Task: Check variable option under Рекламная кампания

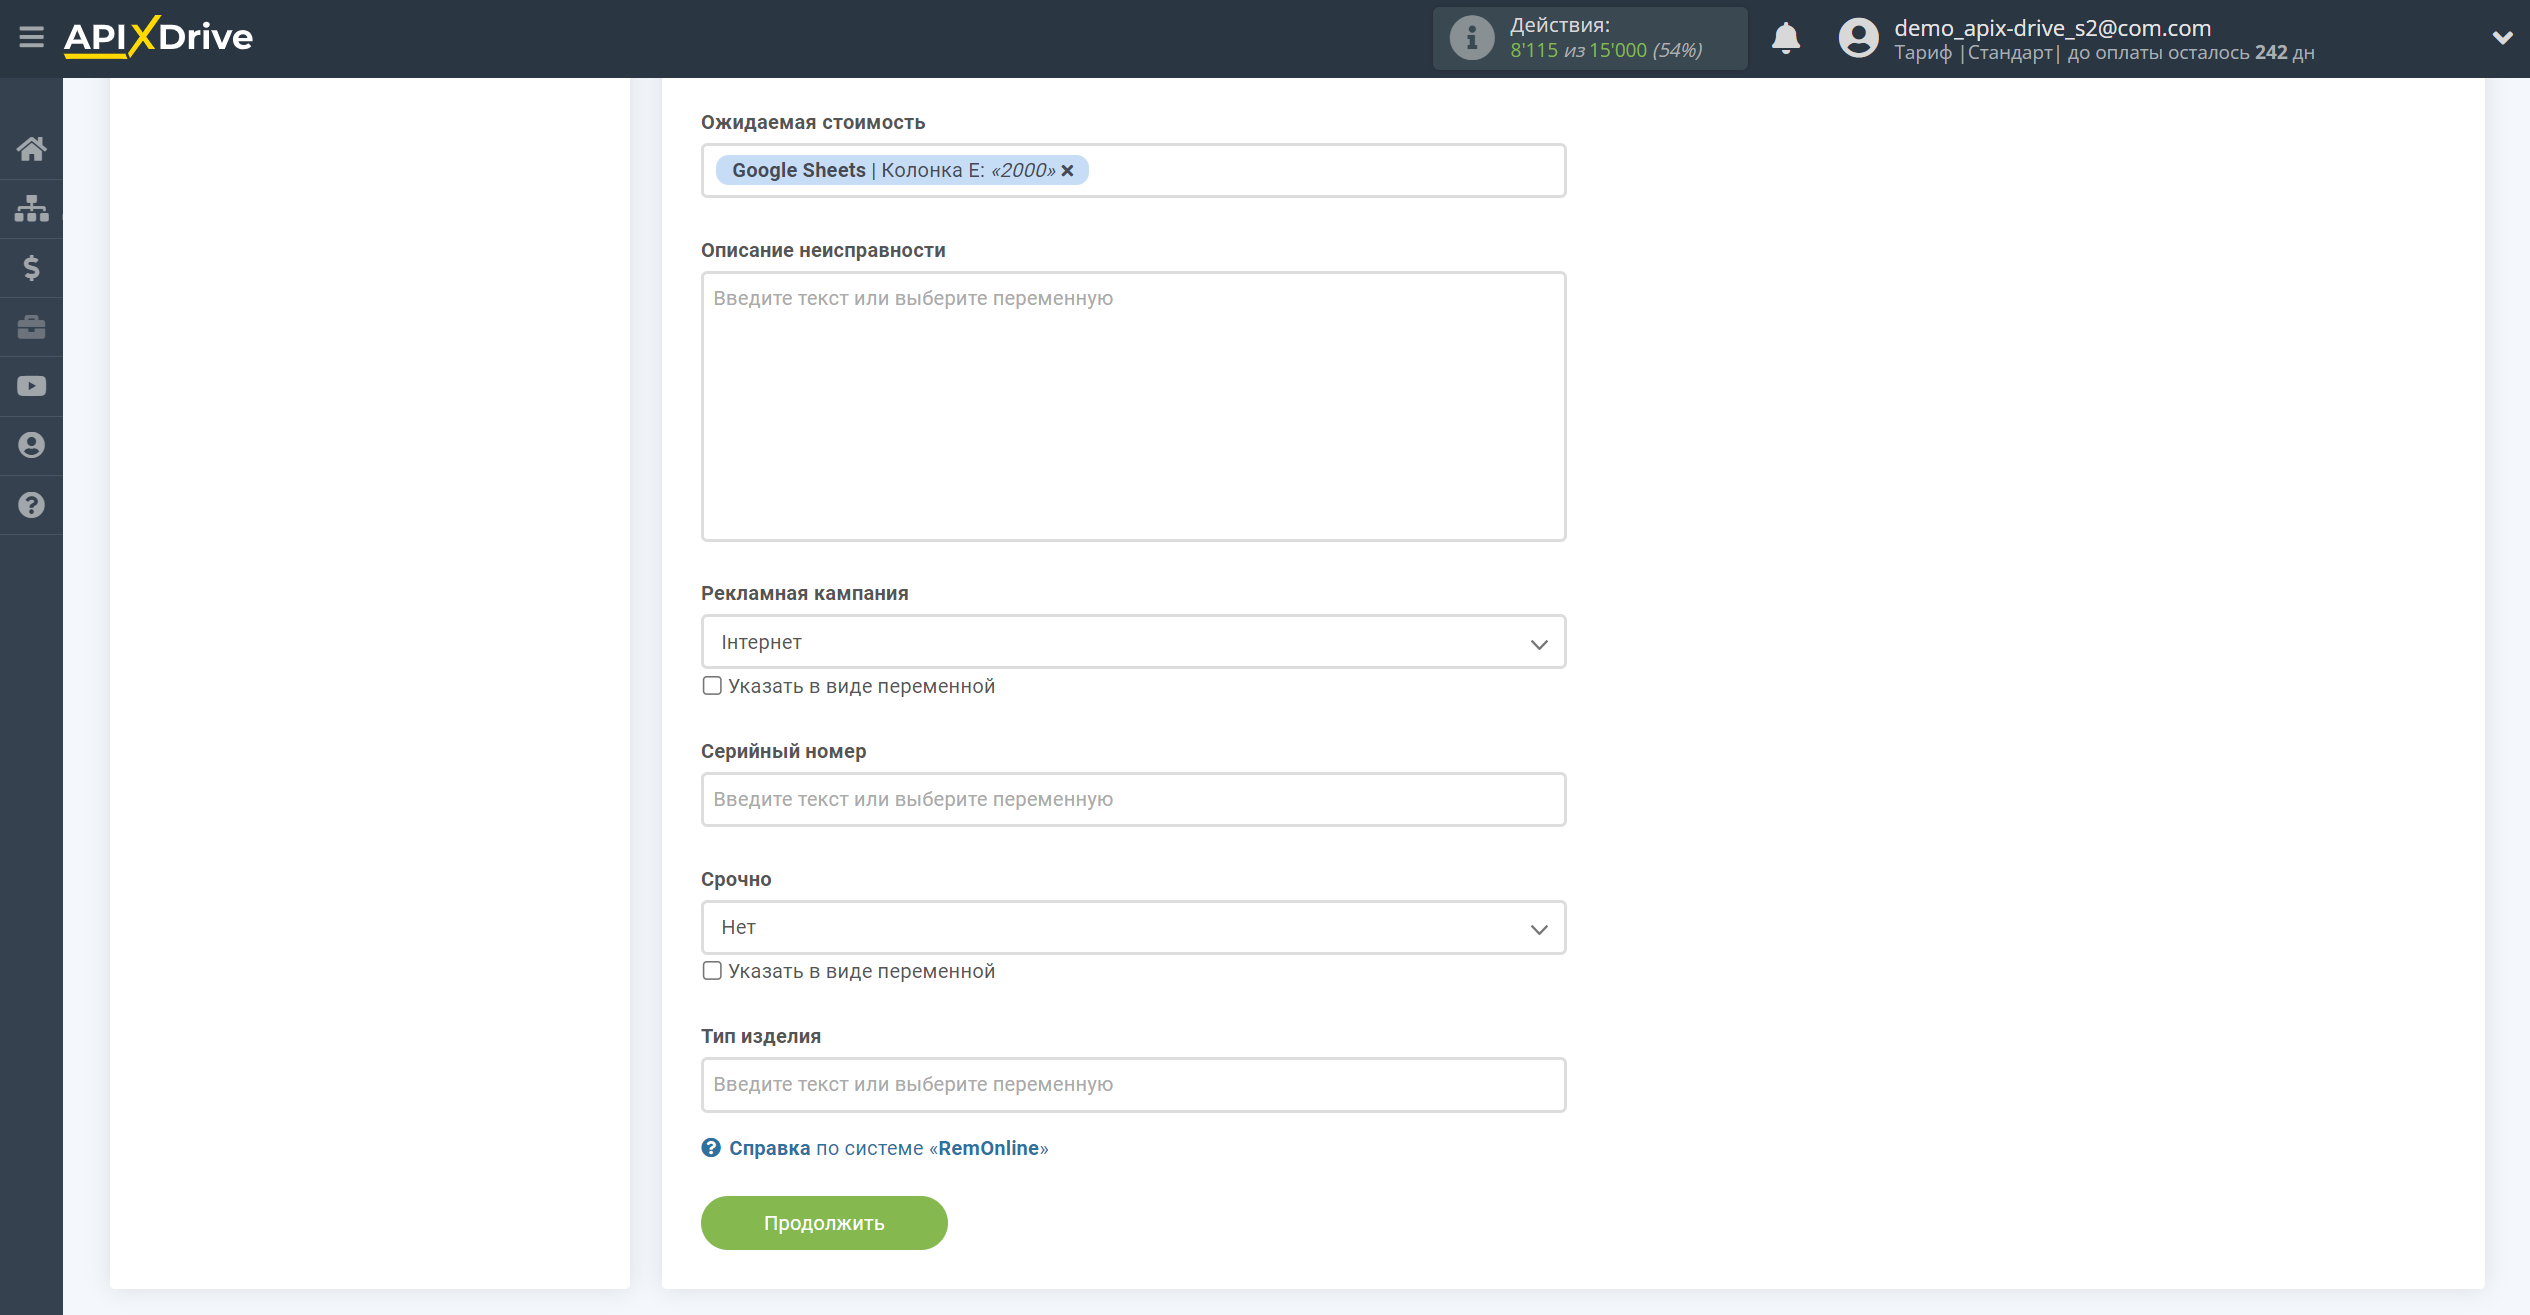Action: pos(712,686)
